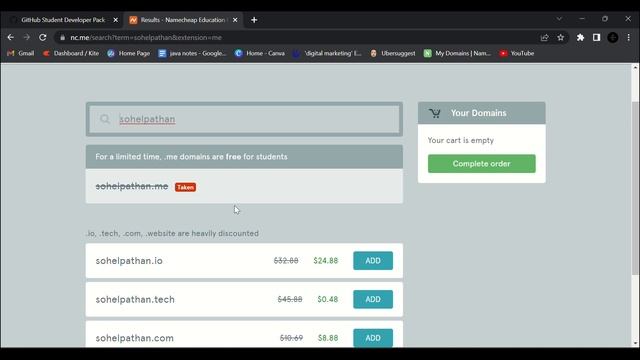
Task: Click the shopping cart icon
Action: [435, 113]
